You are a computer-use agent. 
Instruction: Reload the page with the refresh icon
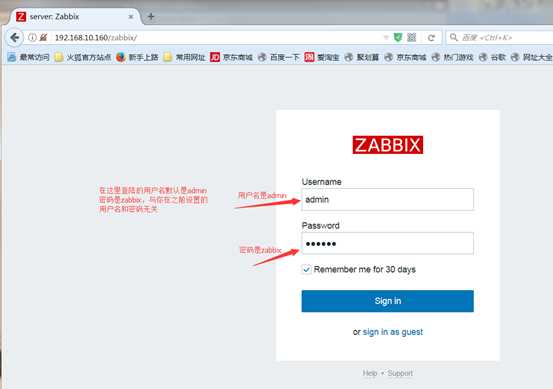431,38
